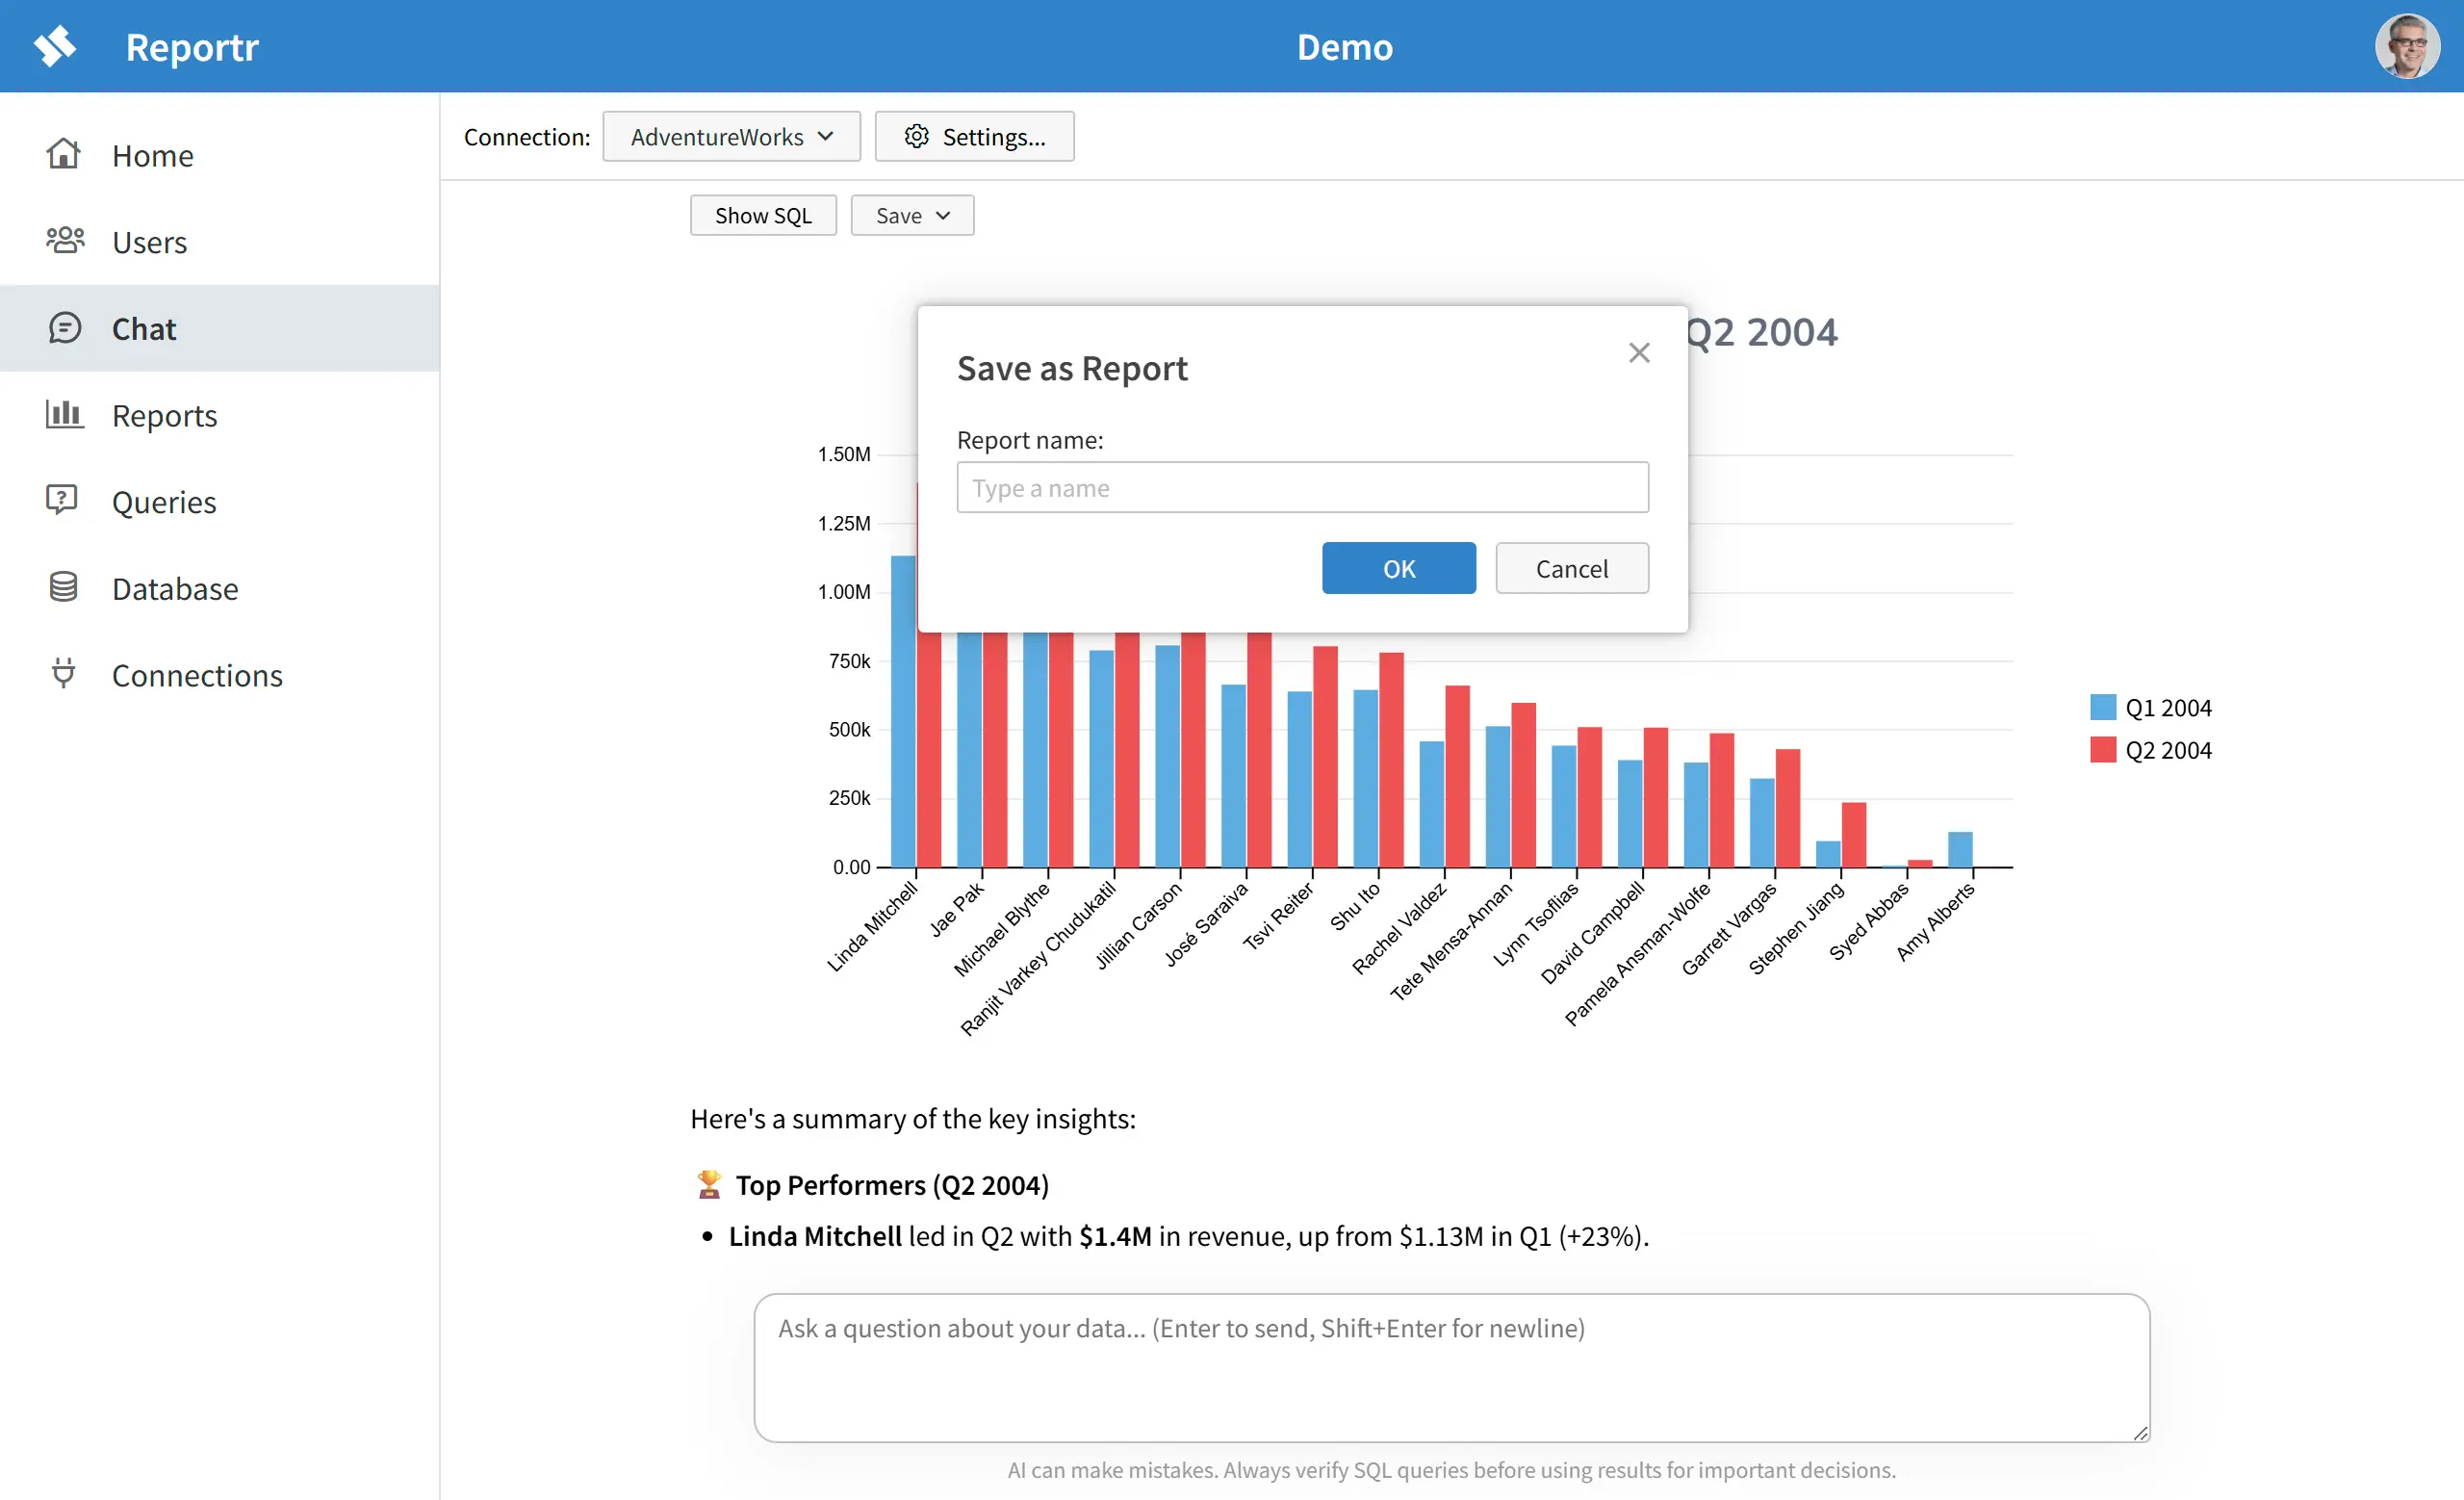
Task: Click the Reportr logo icon
Action: pos(55,46)
